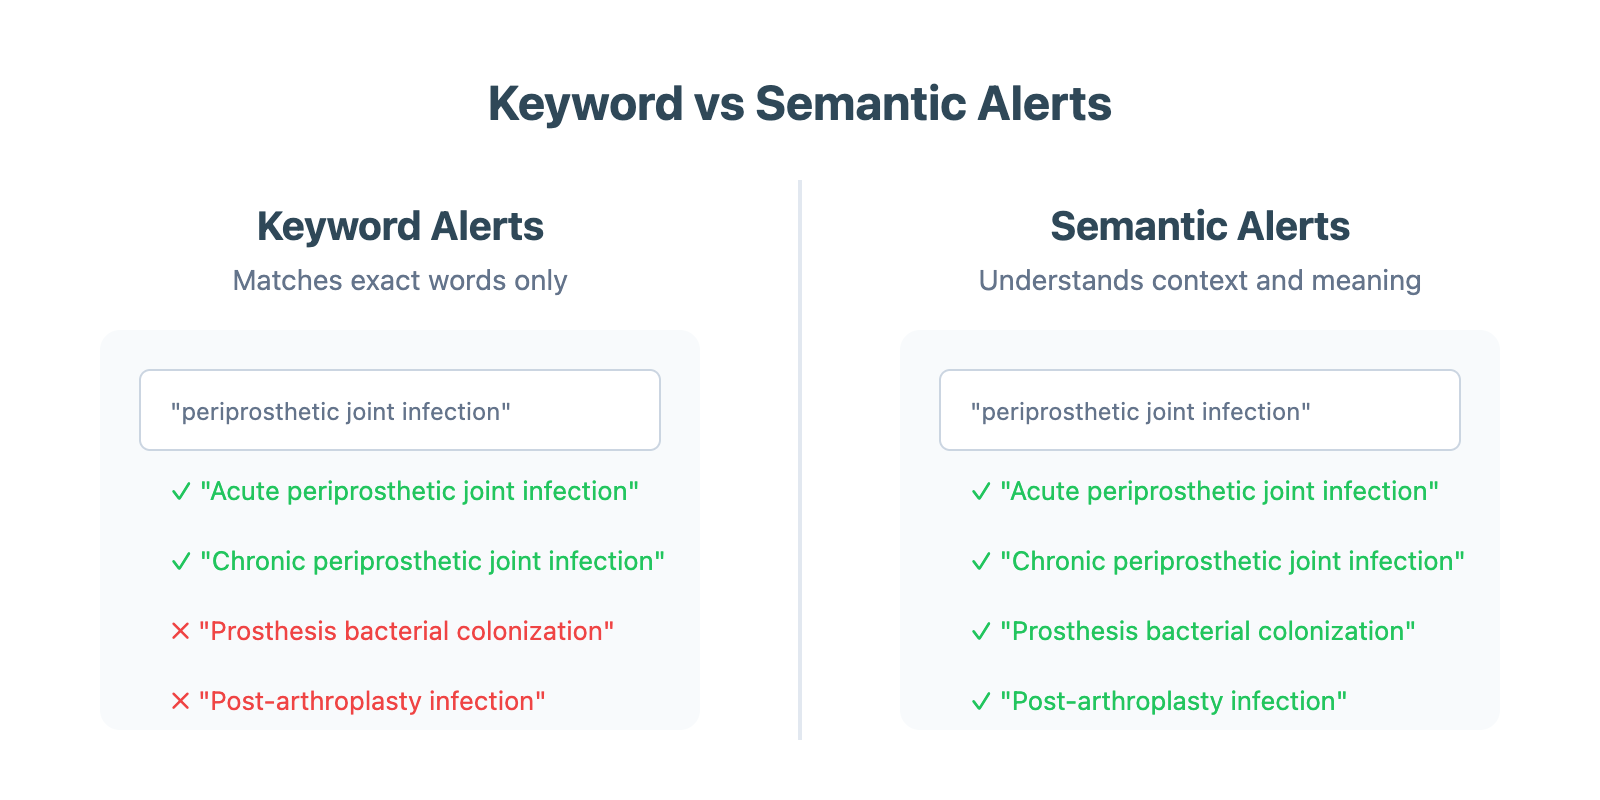Click "Understands context and meaning" subtitle
1600x800 pixels.
pyautogui.click(x=1200, y=281)
